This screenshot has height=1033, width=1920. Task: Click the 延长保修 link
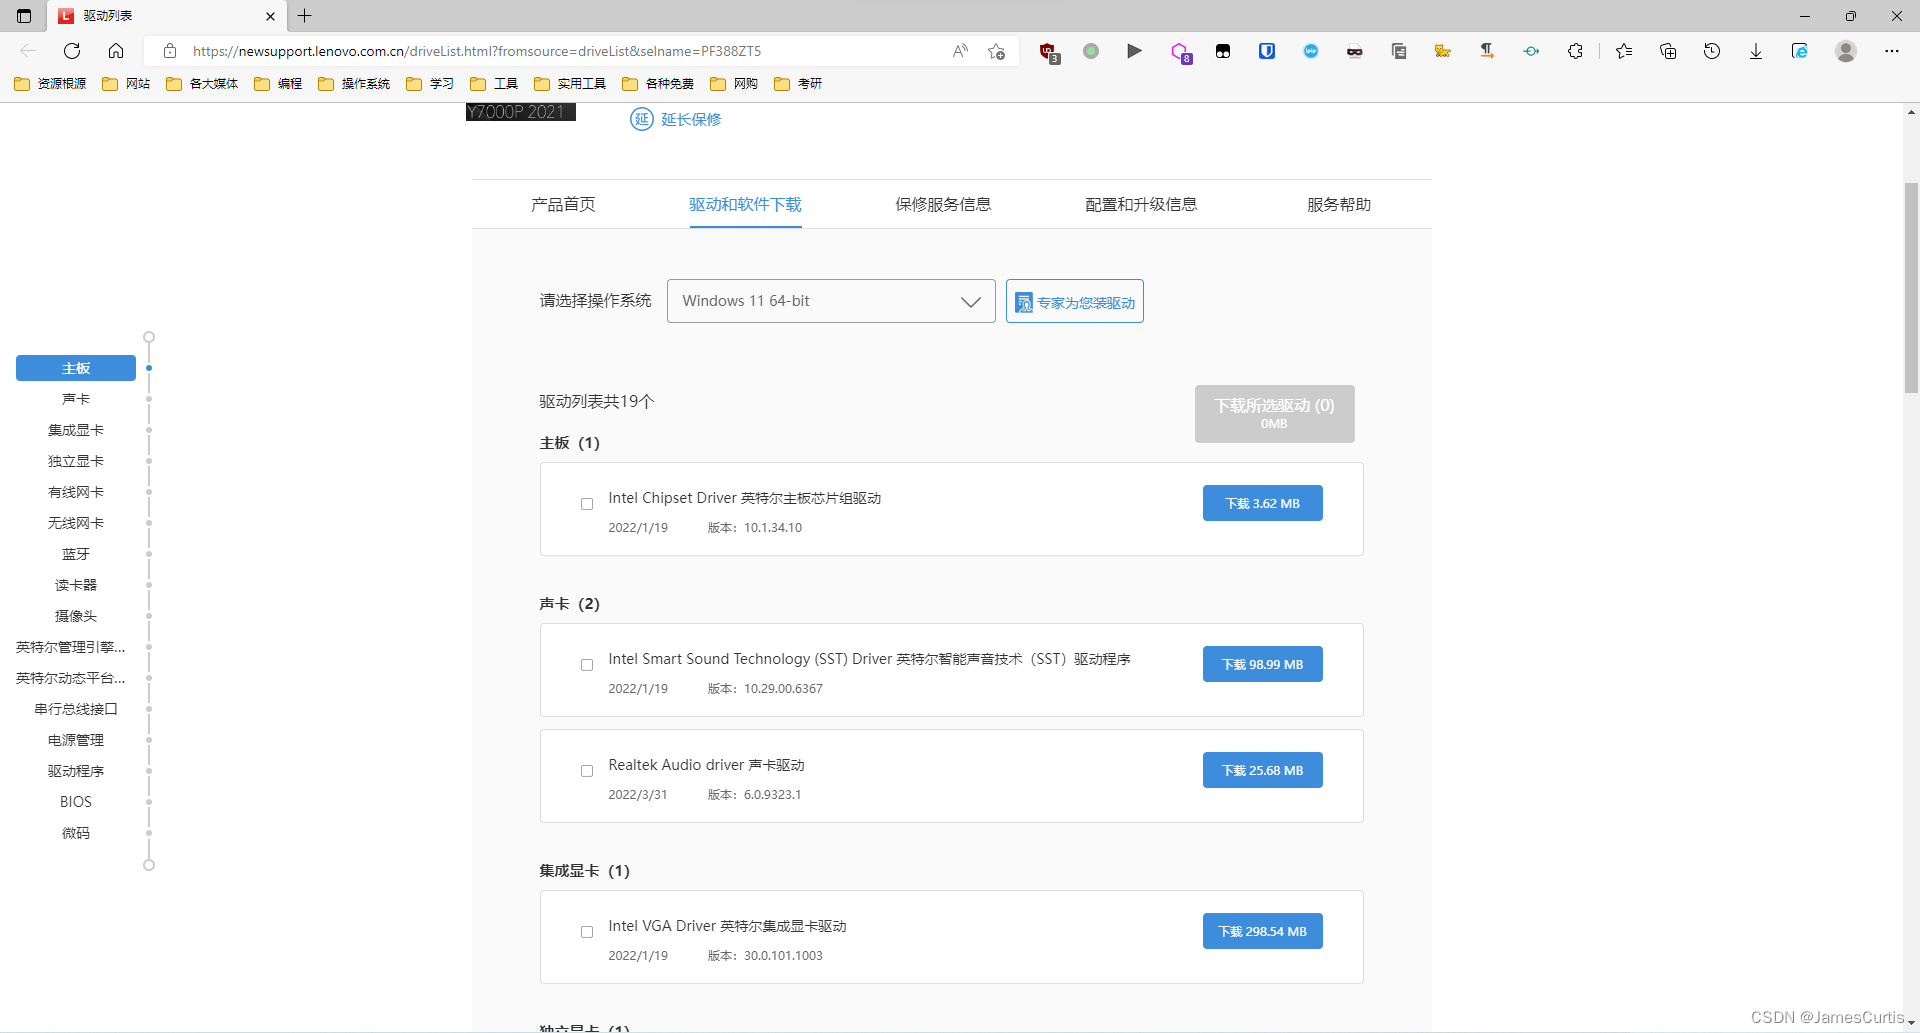point(676,119)
